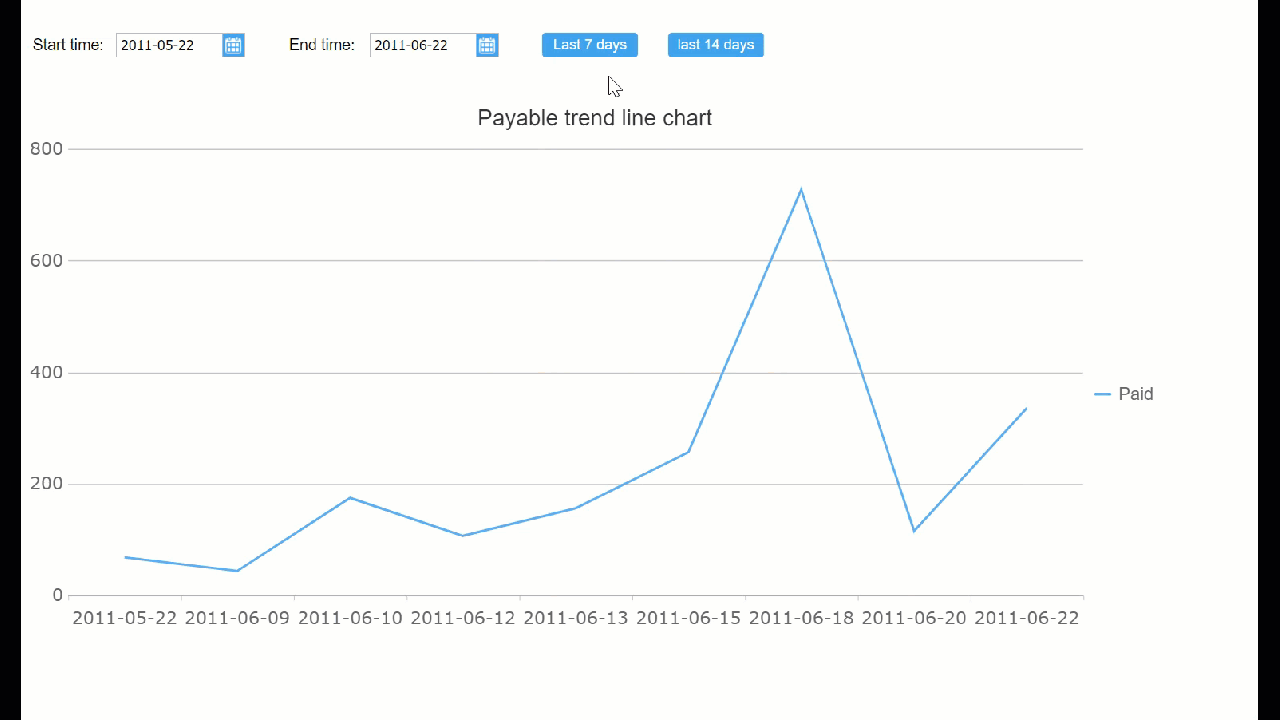Select the first data point at 2011-05-22
Screen dimensions: 1280x720
pos(125,557)
